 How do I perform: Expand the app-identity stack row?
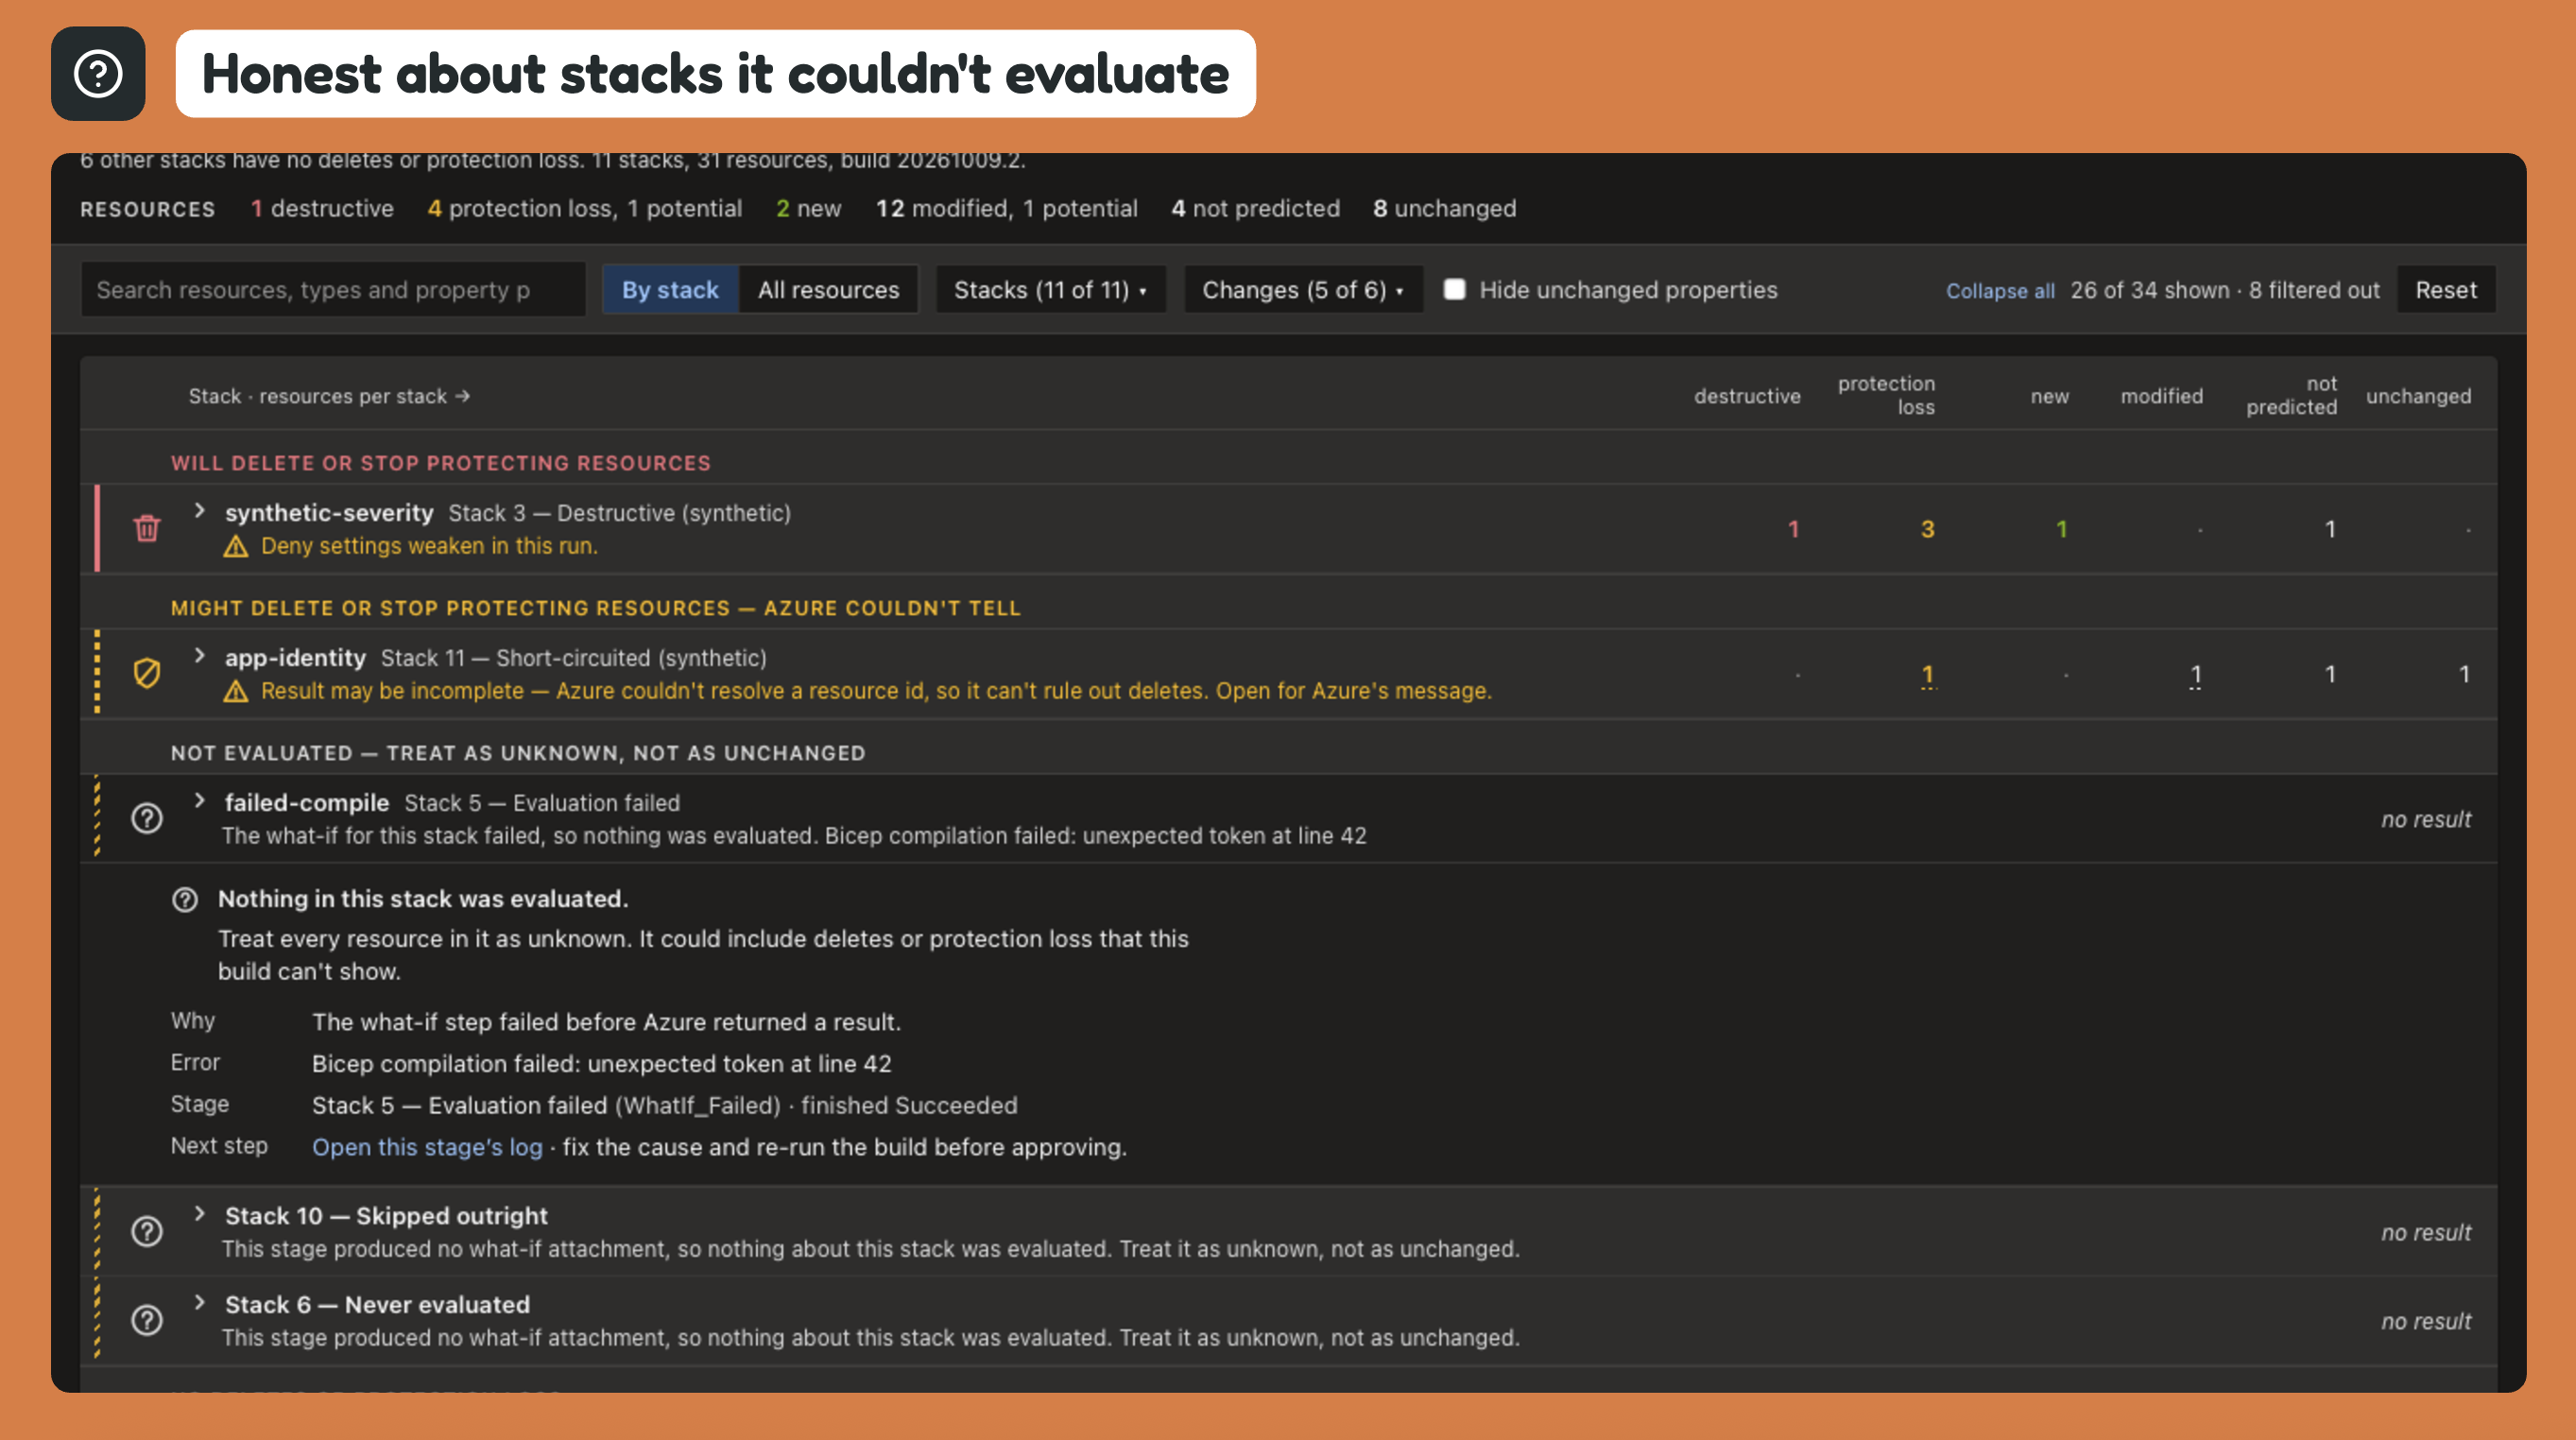point(199,656)
